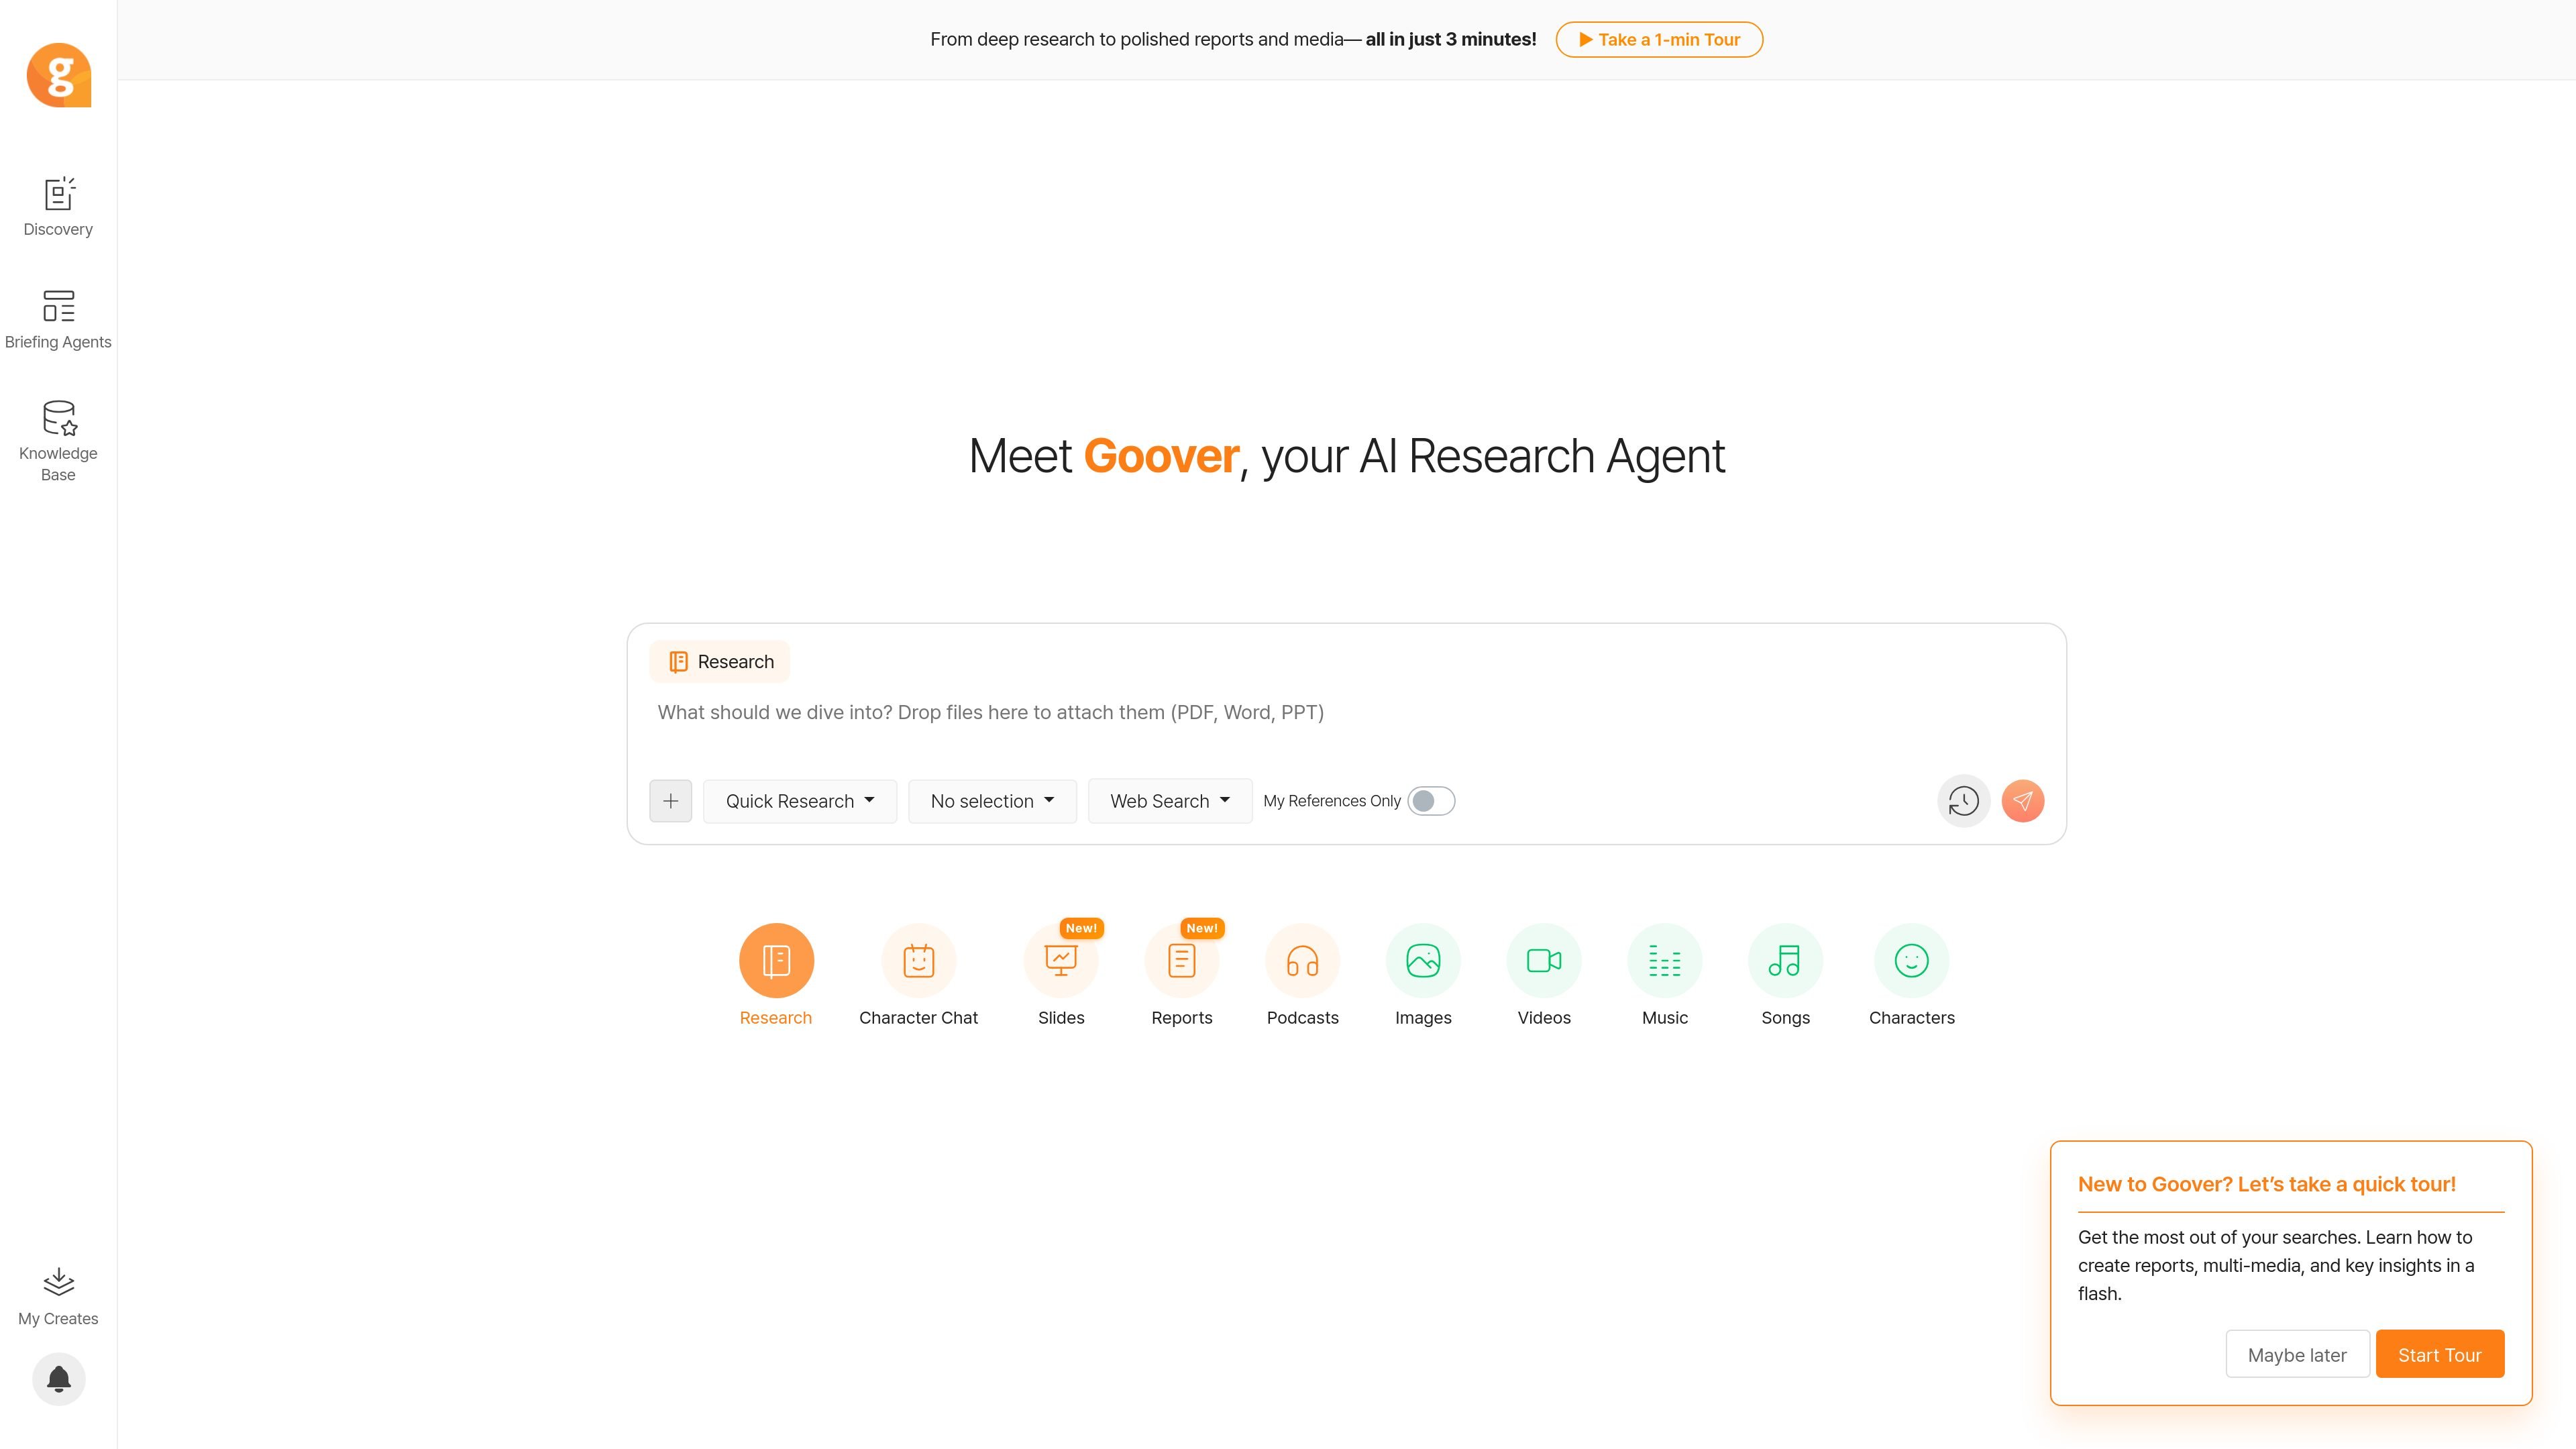Open the No selection dropdown
The image size is (2576, 1449).
coord(992,801)
